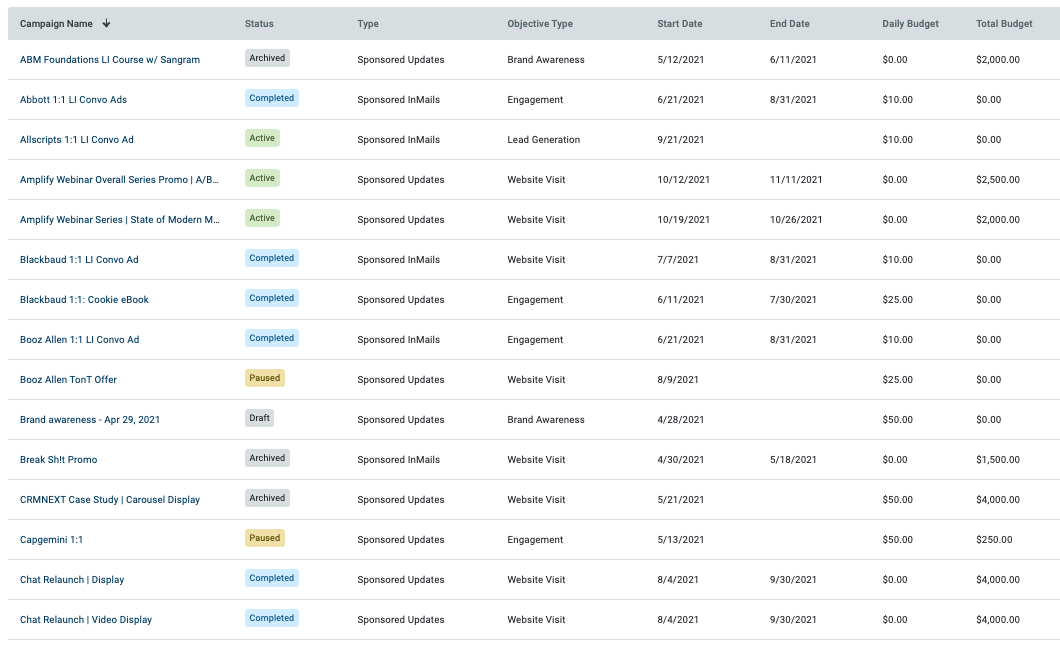Open Booz Allen 1:1 LI Convo Ad campaign
This screenshot has height=646, width=1060.
pos(79,339)
